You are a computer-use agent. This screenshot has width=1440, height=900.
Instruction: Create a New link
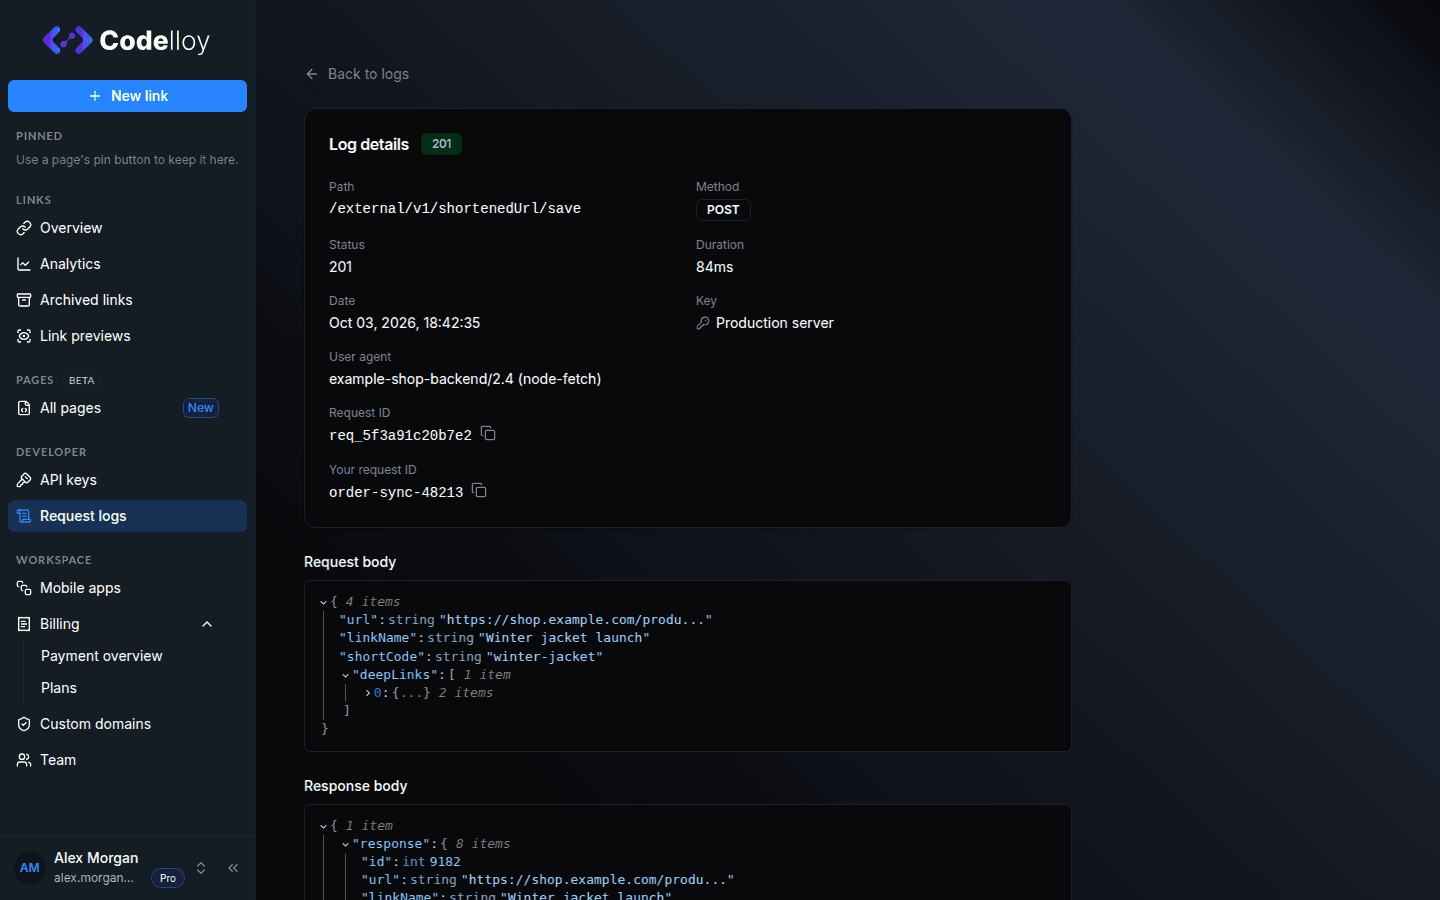(127, 96)
